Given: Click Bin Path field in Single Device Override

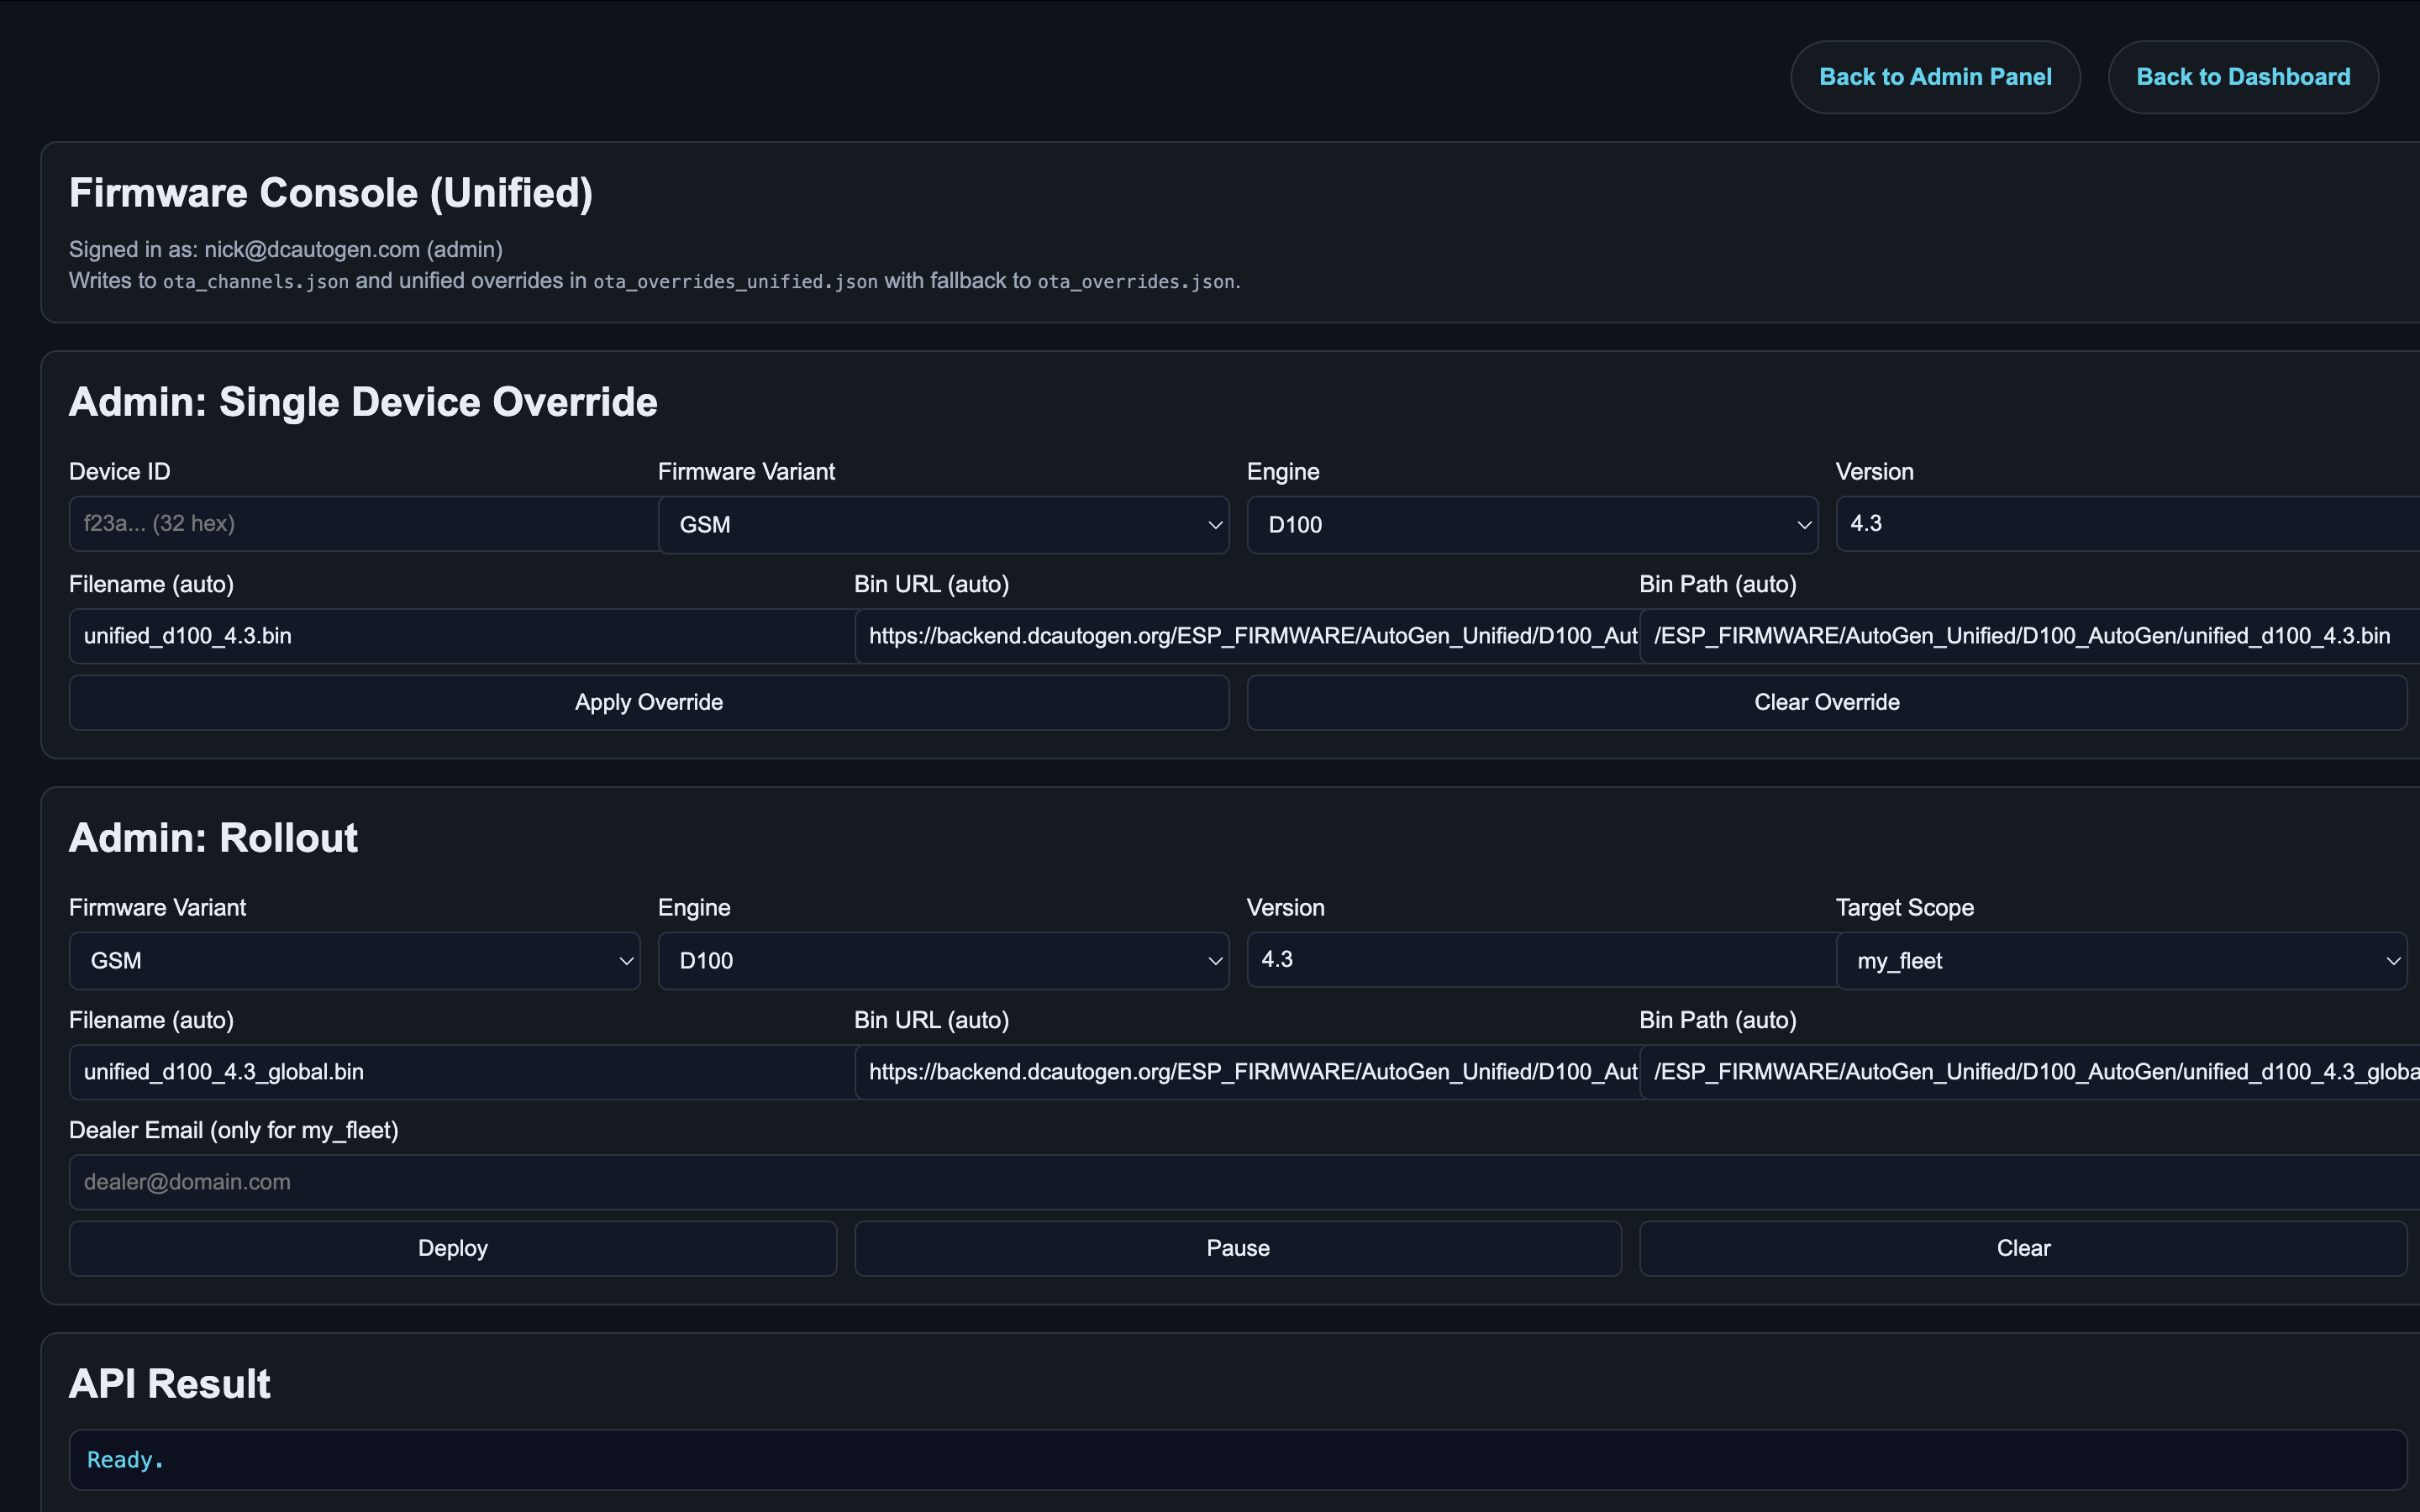Looking at the screenshot, I should click(x=2030, y=636).
